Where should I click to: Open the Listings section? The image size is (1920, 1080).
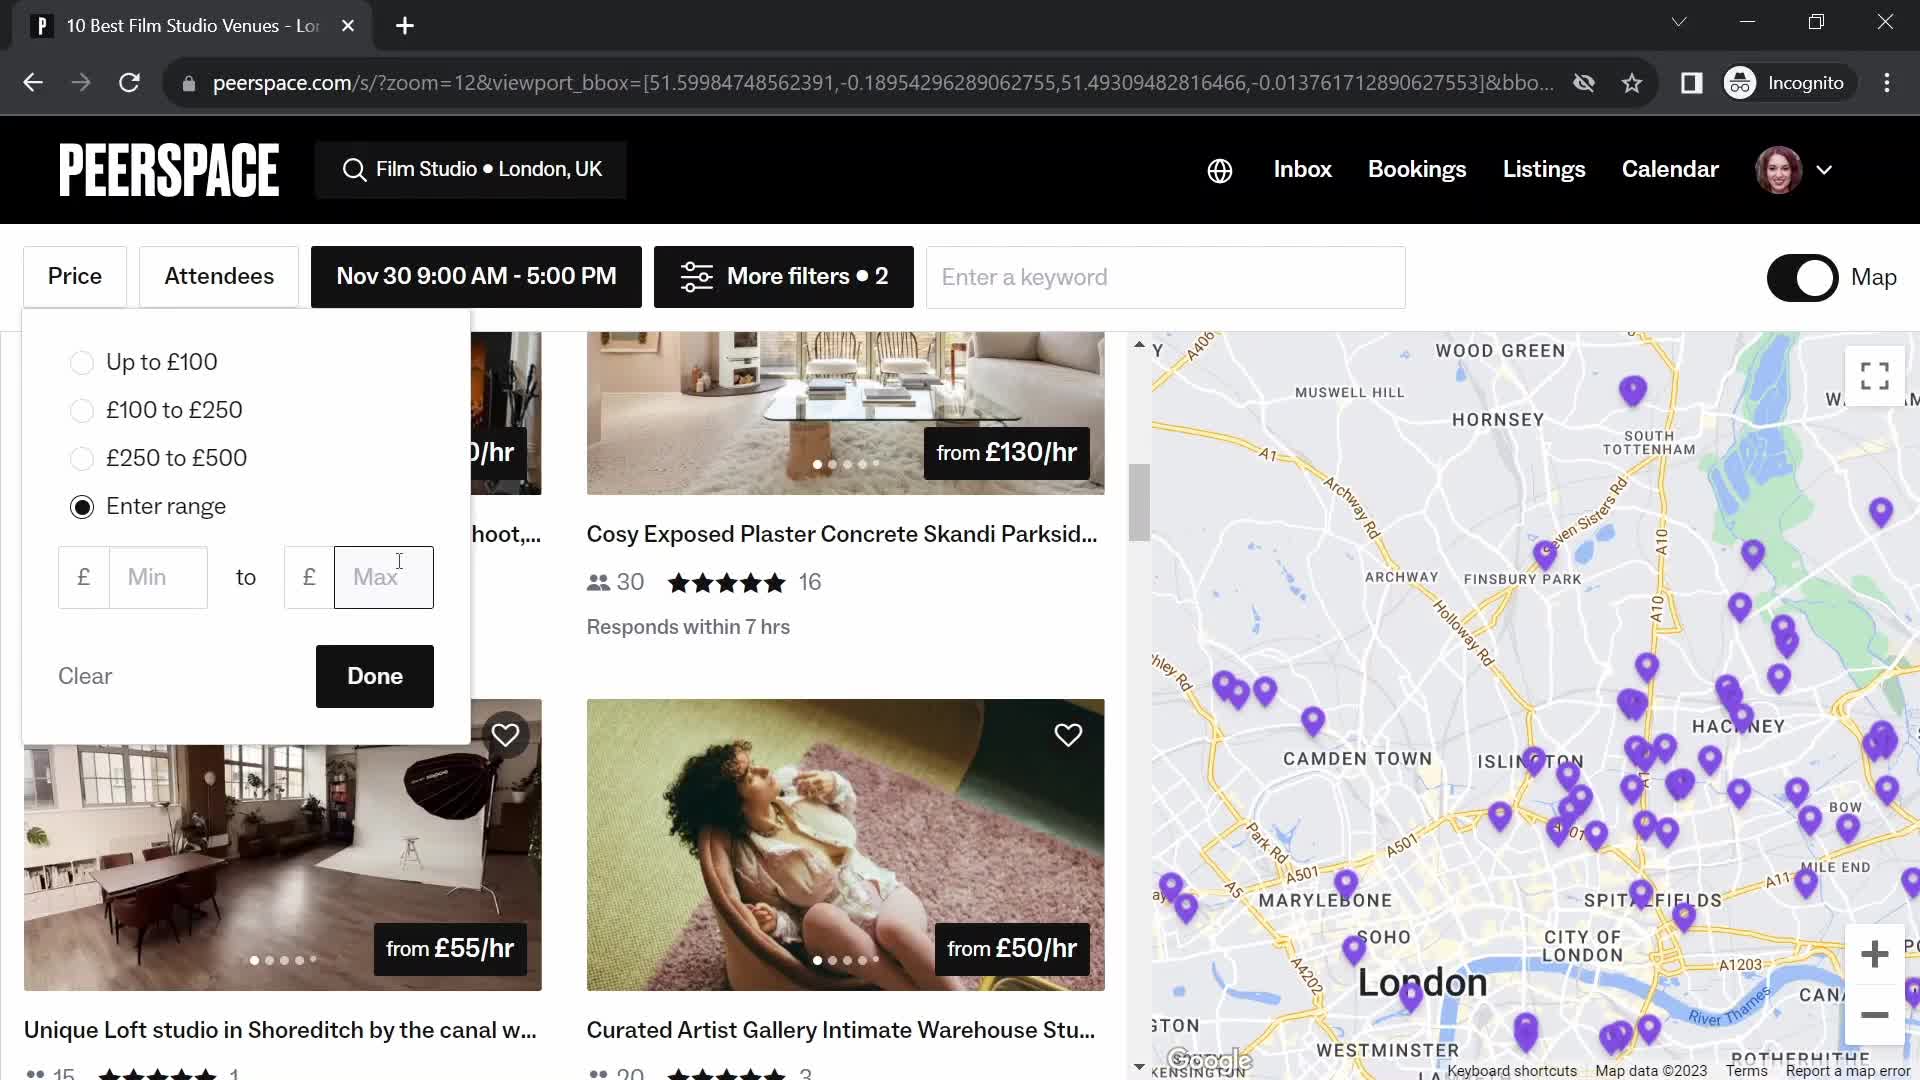pyautogui.click(x=1544, y=169)
